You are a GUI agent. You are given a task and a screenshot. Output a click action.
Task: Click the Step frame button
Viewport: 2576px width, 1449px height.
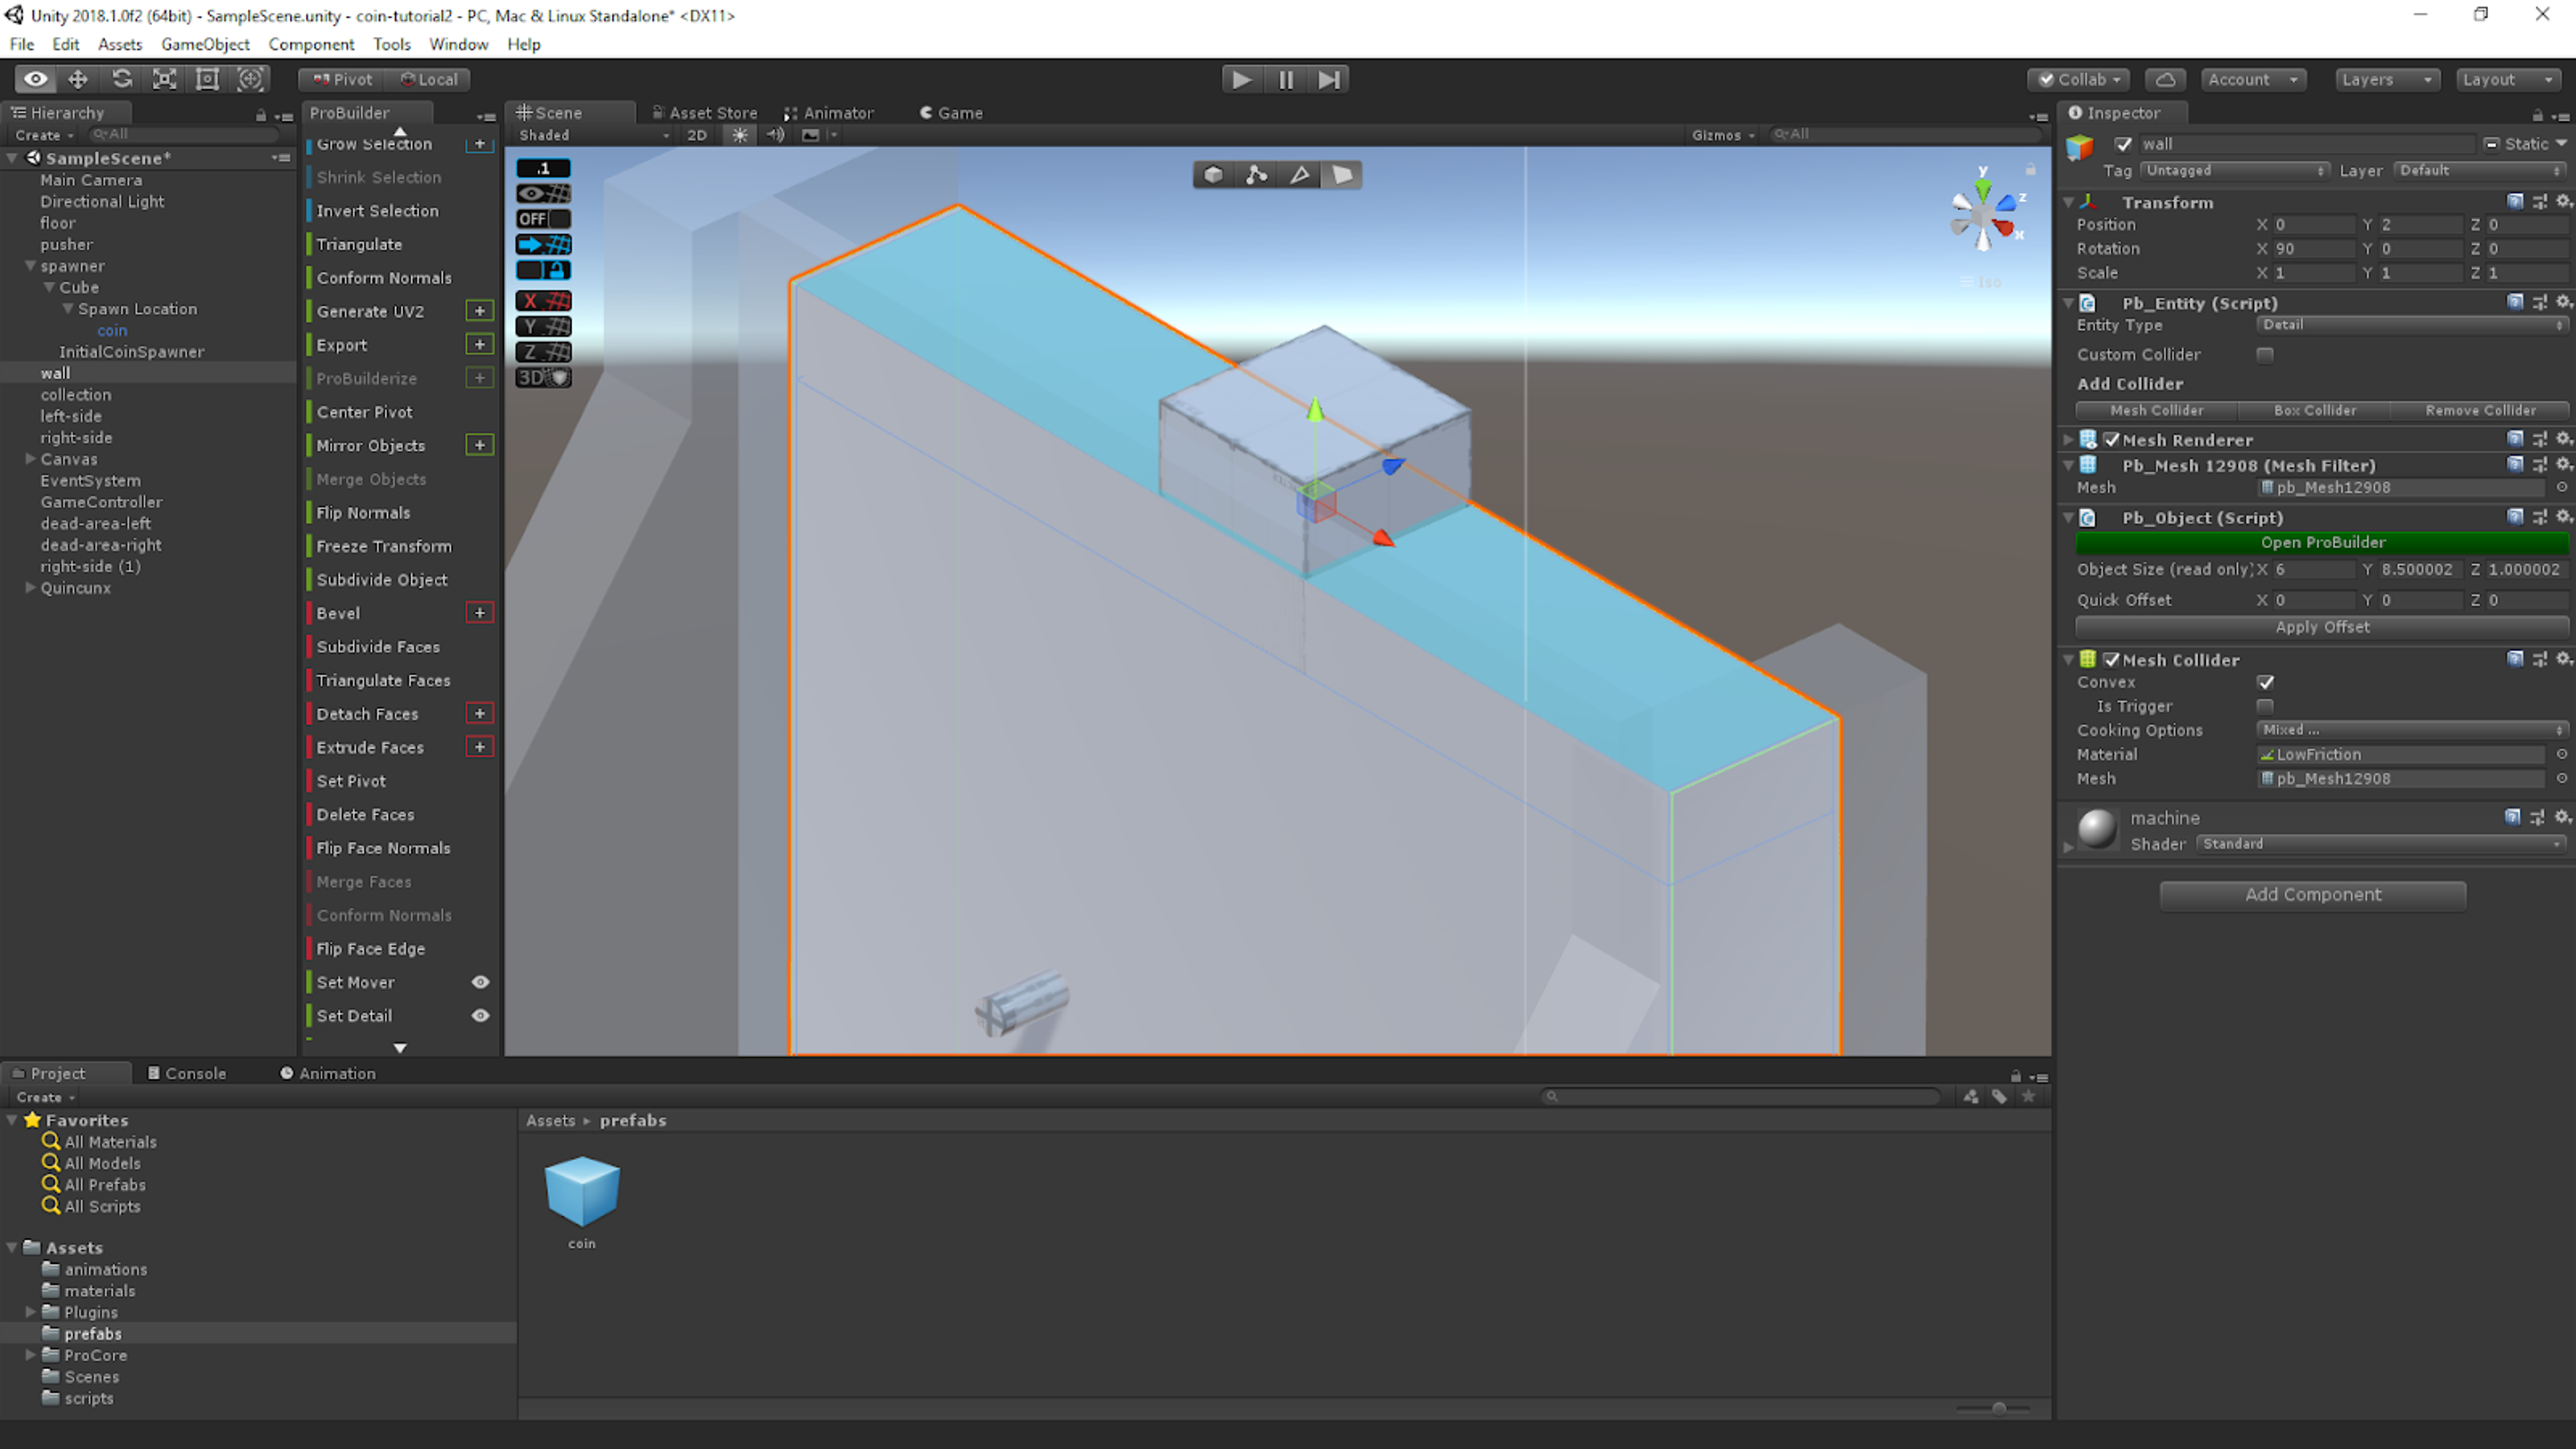coord(1328,79)
